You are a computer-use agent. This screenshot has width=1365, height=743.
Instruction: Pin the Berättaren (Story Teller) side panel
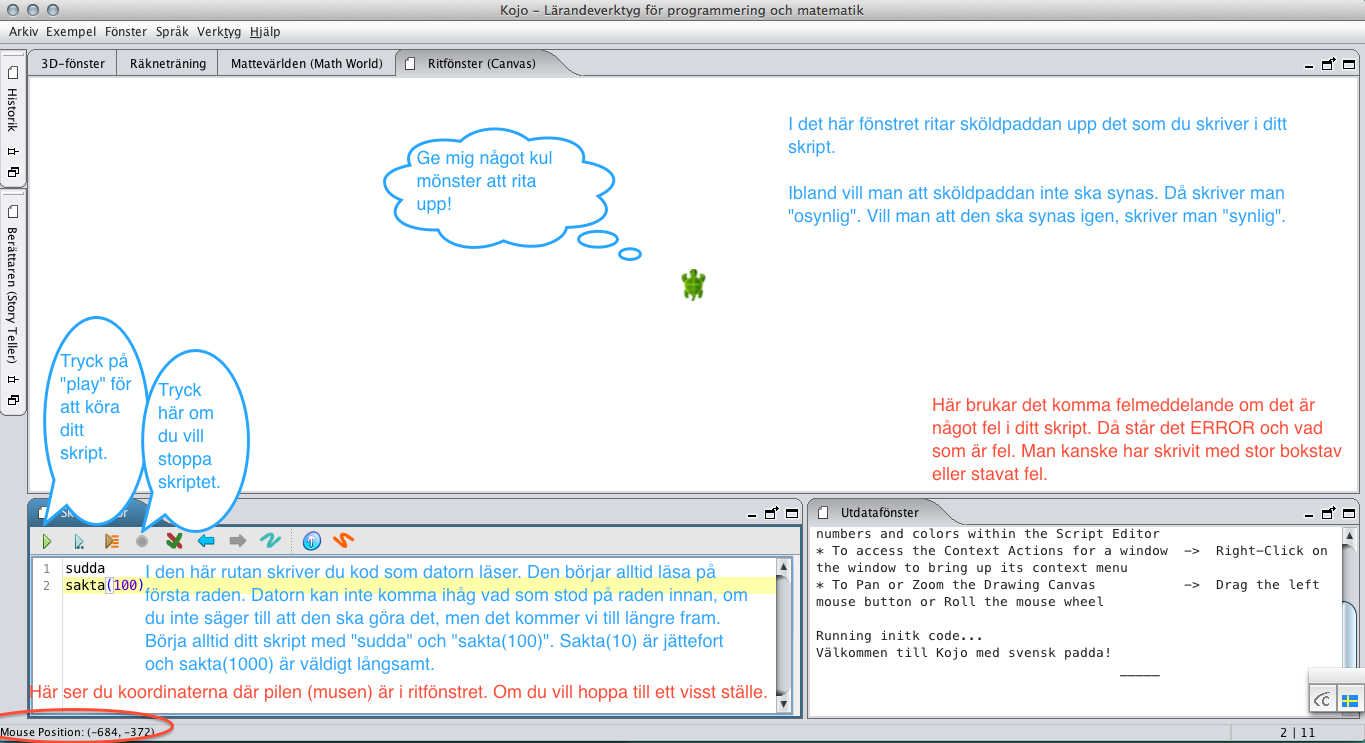[13, 380]
